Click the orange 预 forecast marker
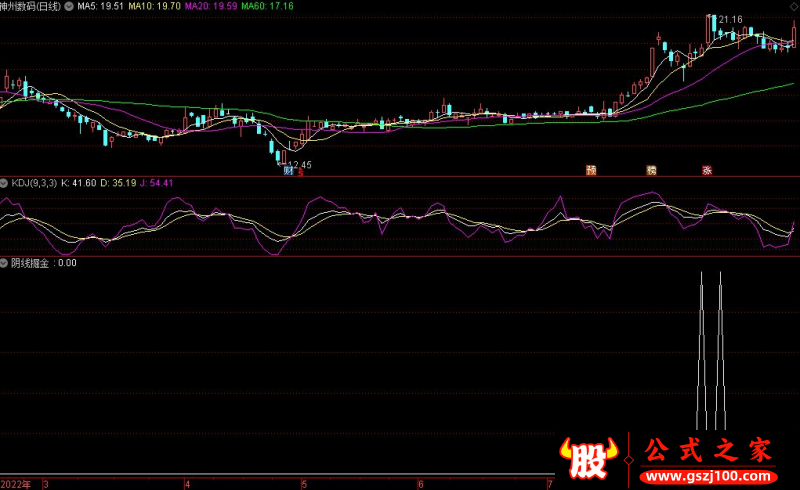 pyautogui.click(x=591, y=170)
